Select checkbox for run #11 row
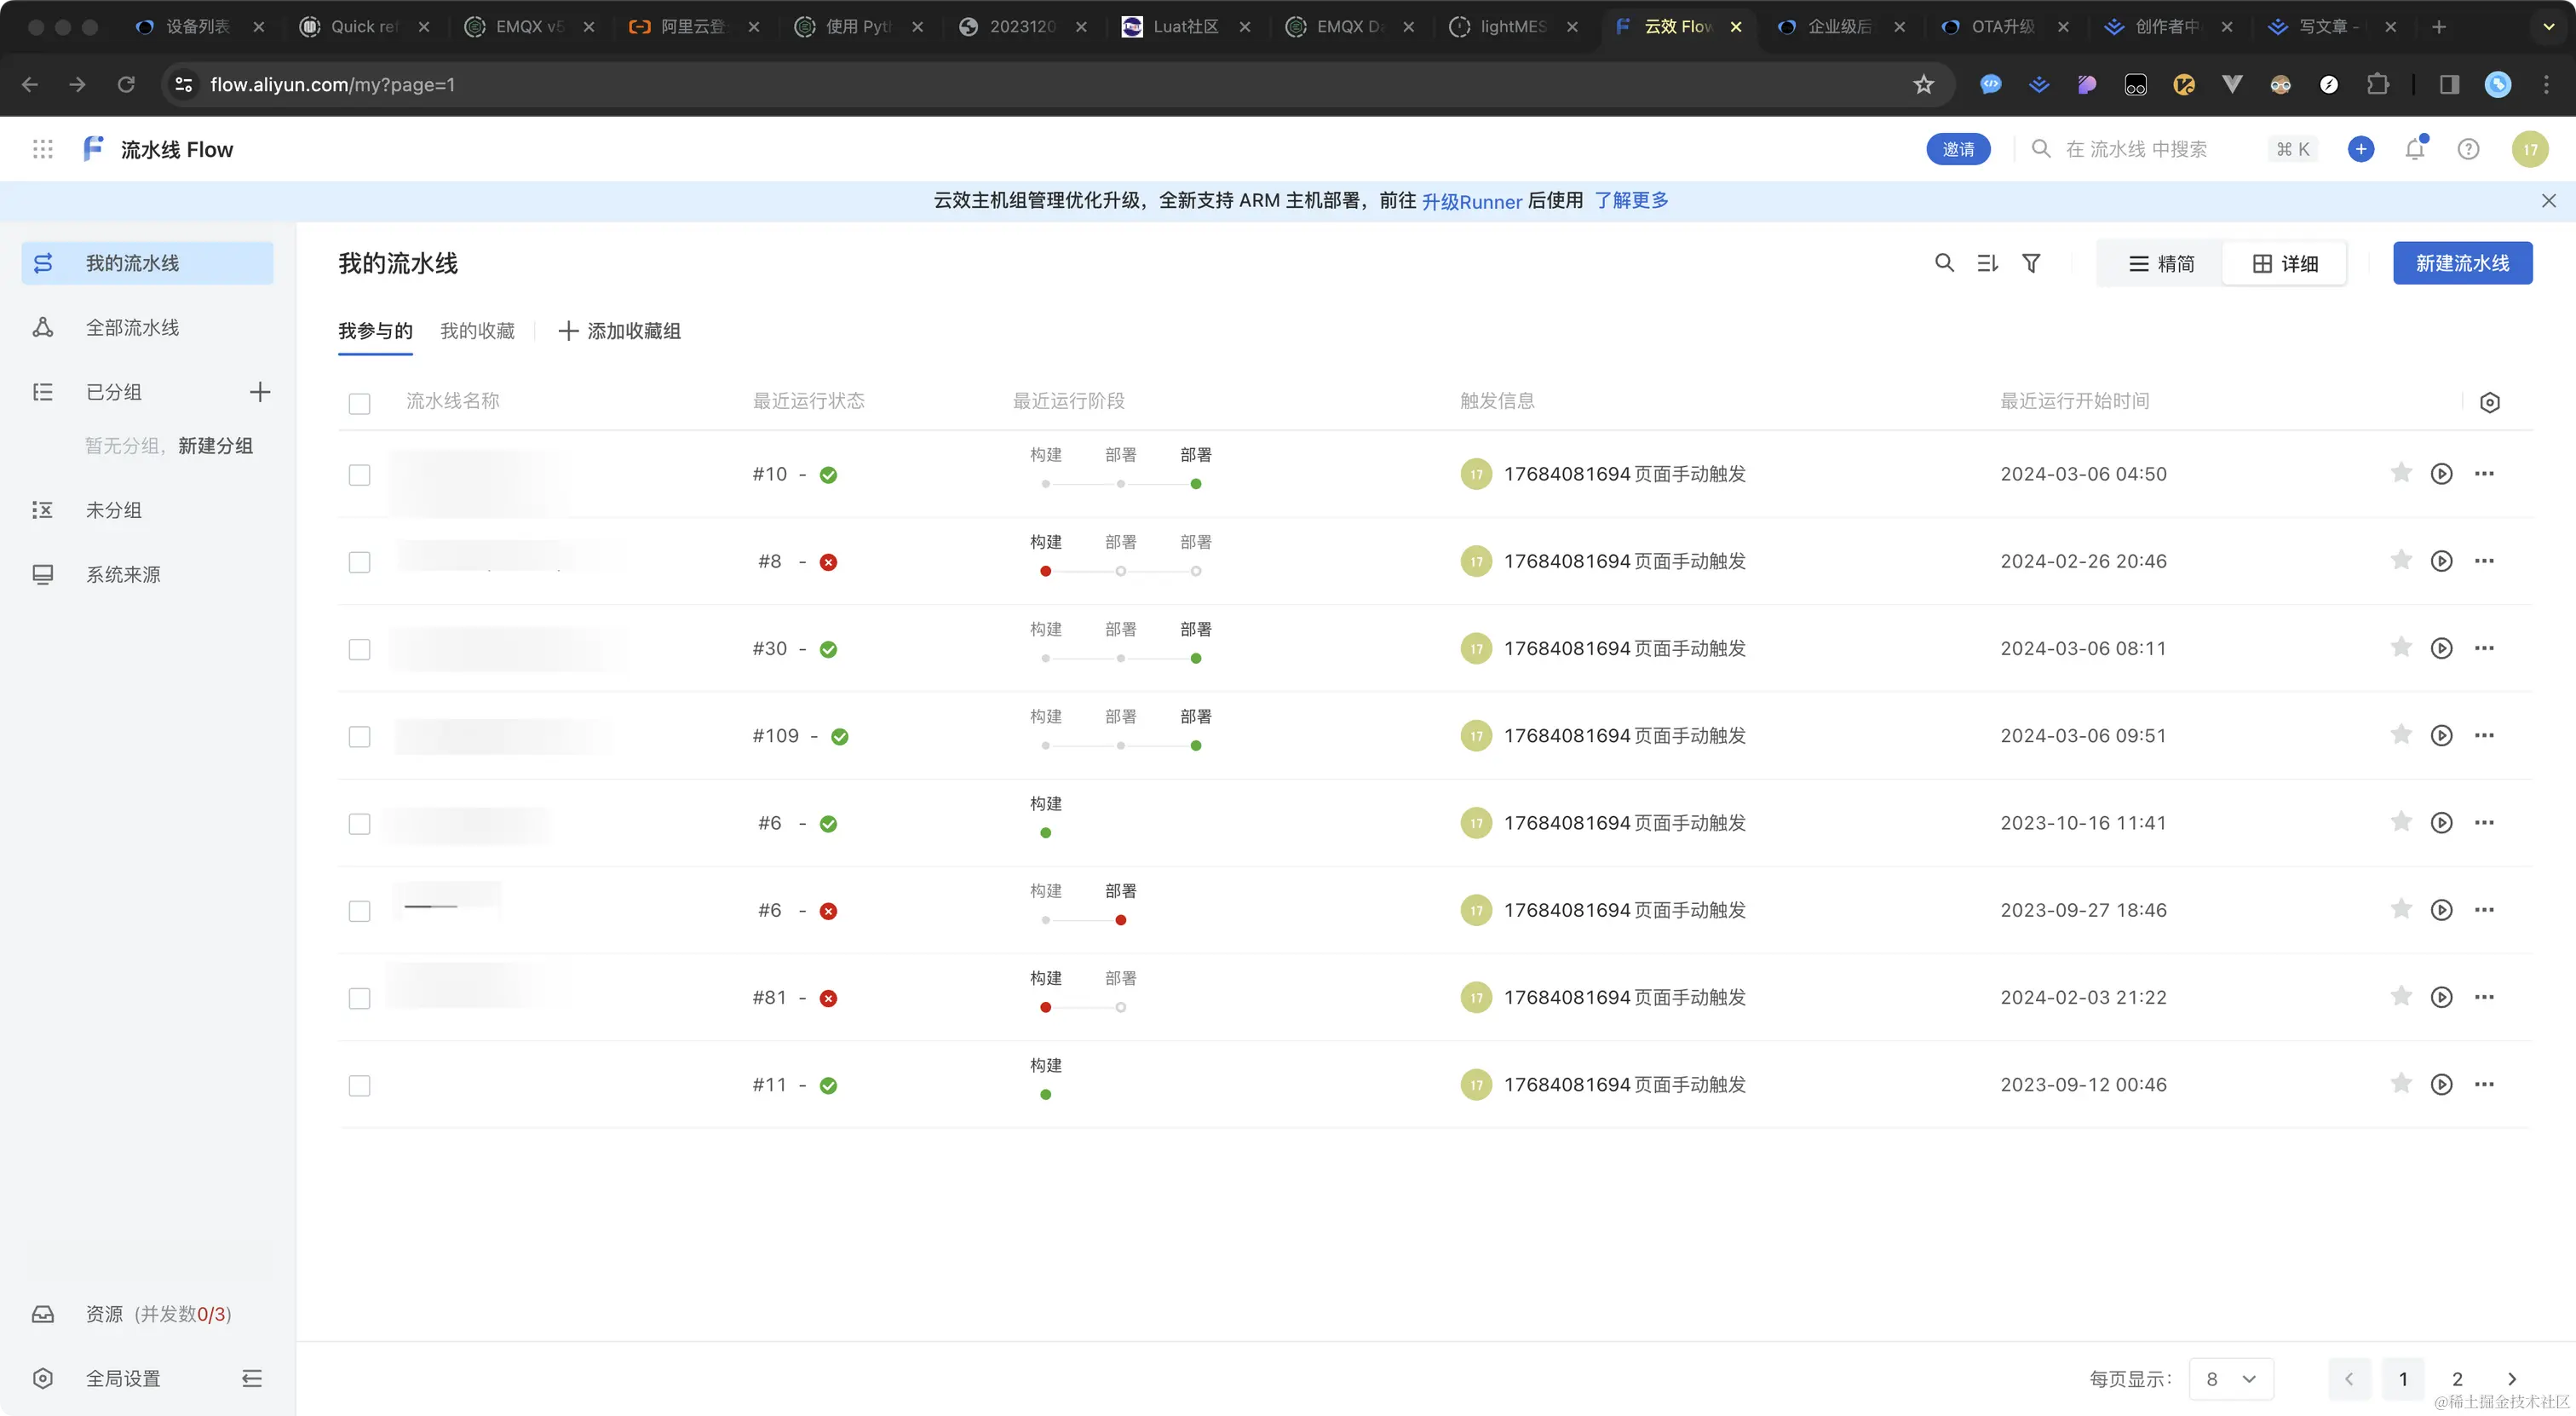The height and width of the screenshot is (1416, 2576). (x=359, y=1085)
